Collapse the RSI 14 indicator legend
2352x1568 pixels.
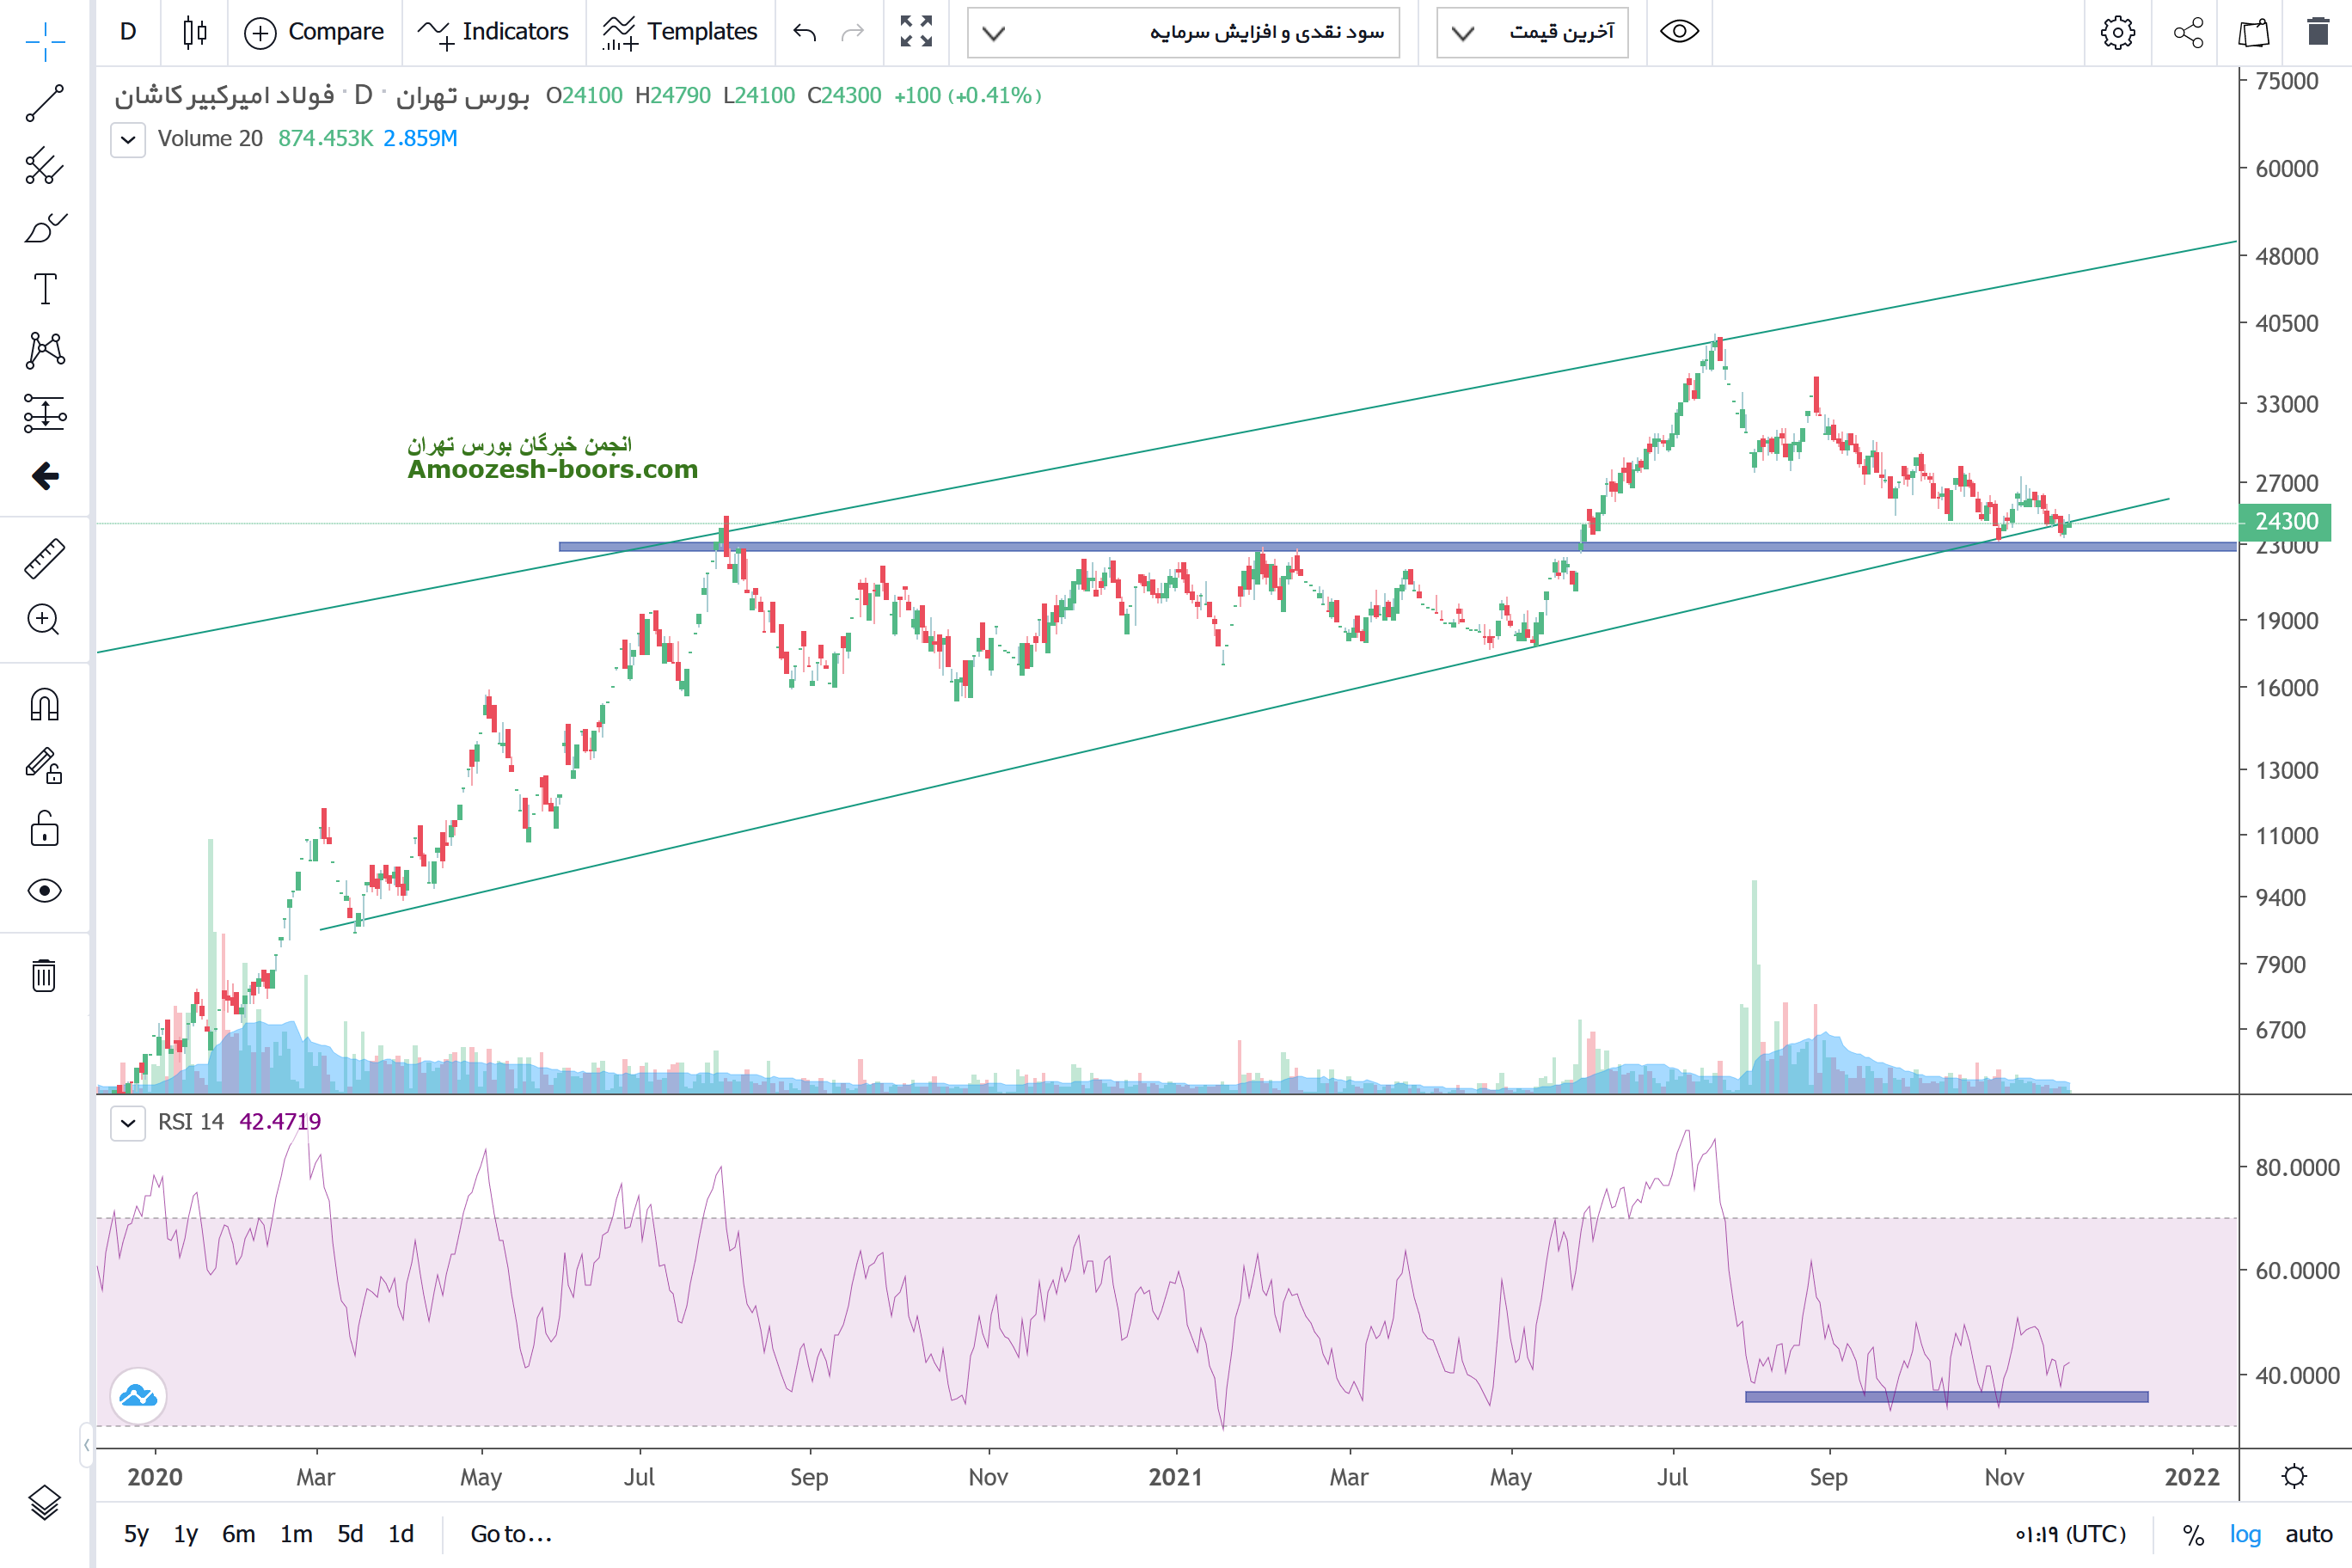click(x=128, y=1122)
